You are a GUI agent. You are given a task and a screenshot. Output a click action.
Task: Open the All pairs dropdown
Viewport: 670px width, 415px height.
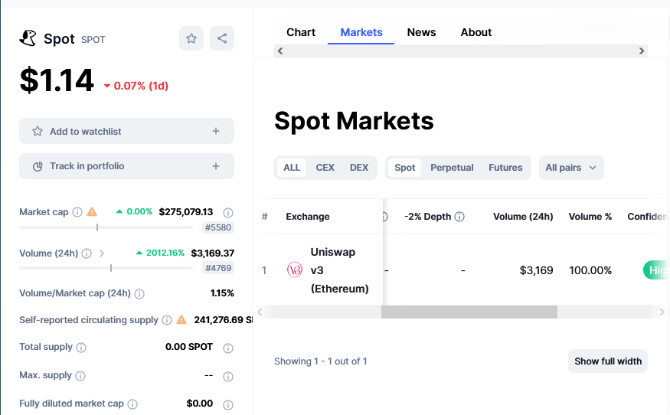point(571,168)
